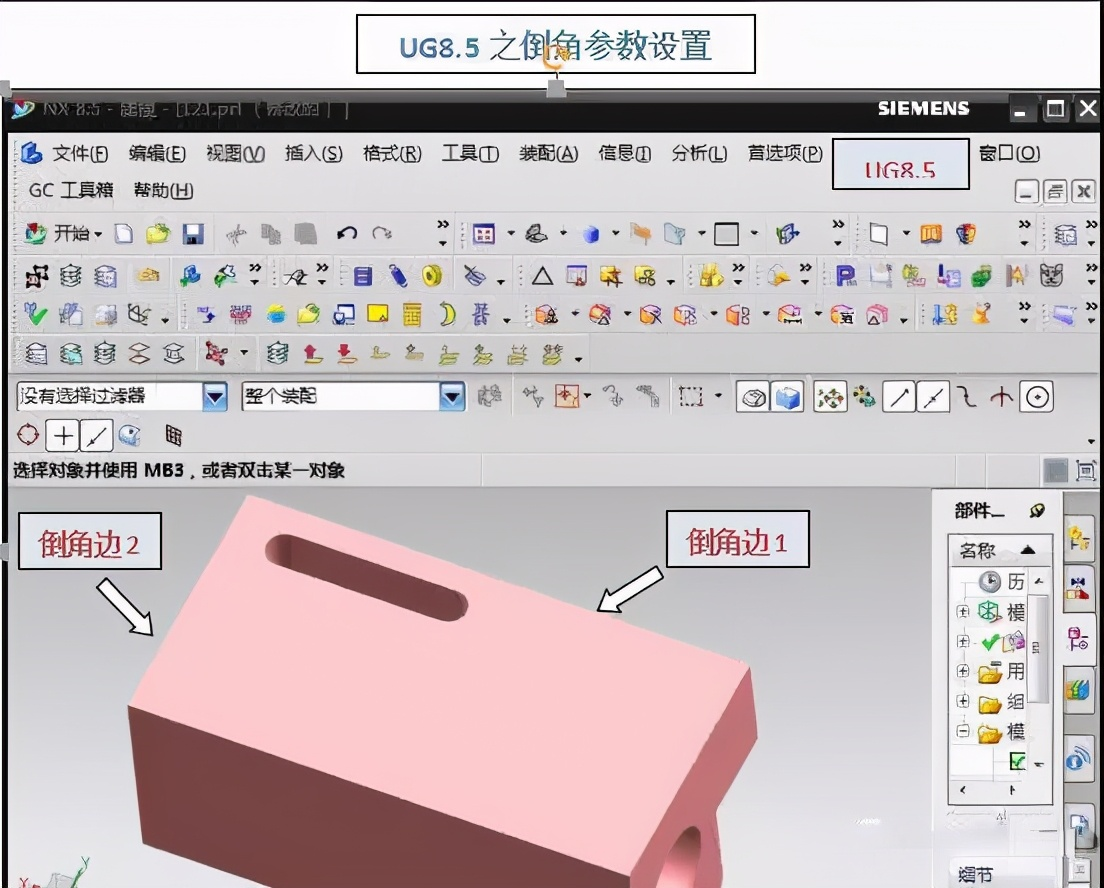
Task: Toggle the checkbox at the bottom of the tree
Action: click(1017, 760)
